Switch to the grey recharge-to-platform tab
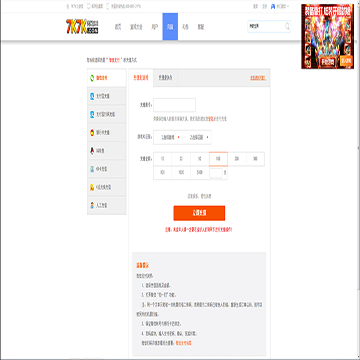The width and height of the screenshot is (360, 360). coord(165,78)
